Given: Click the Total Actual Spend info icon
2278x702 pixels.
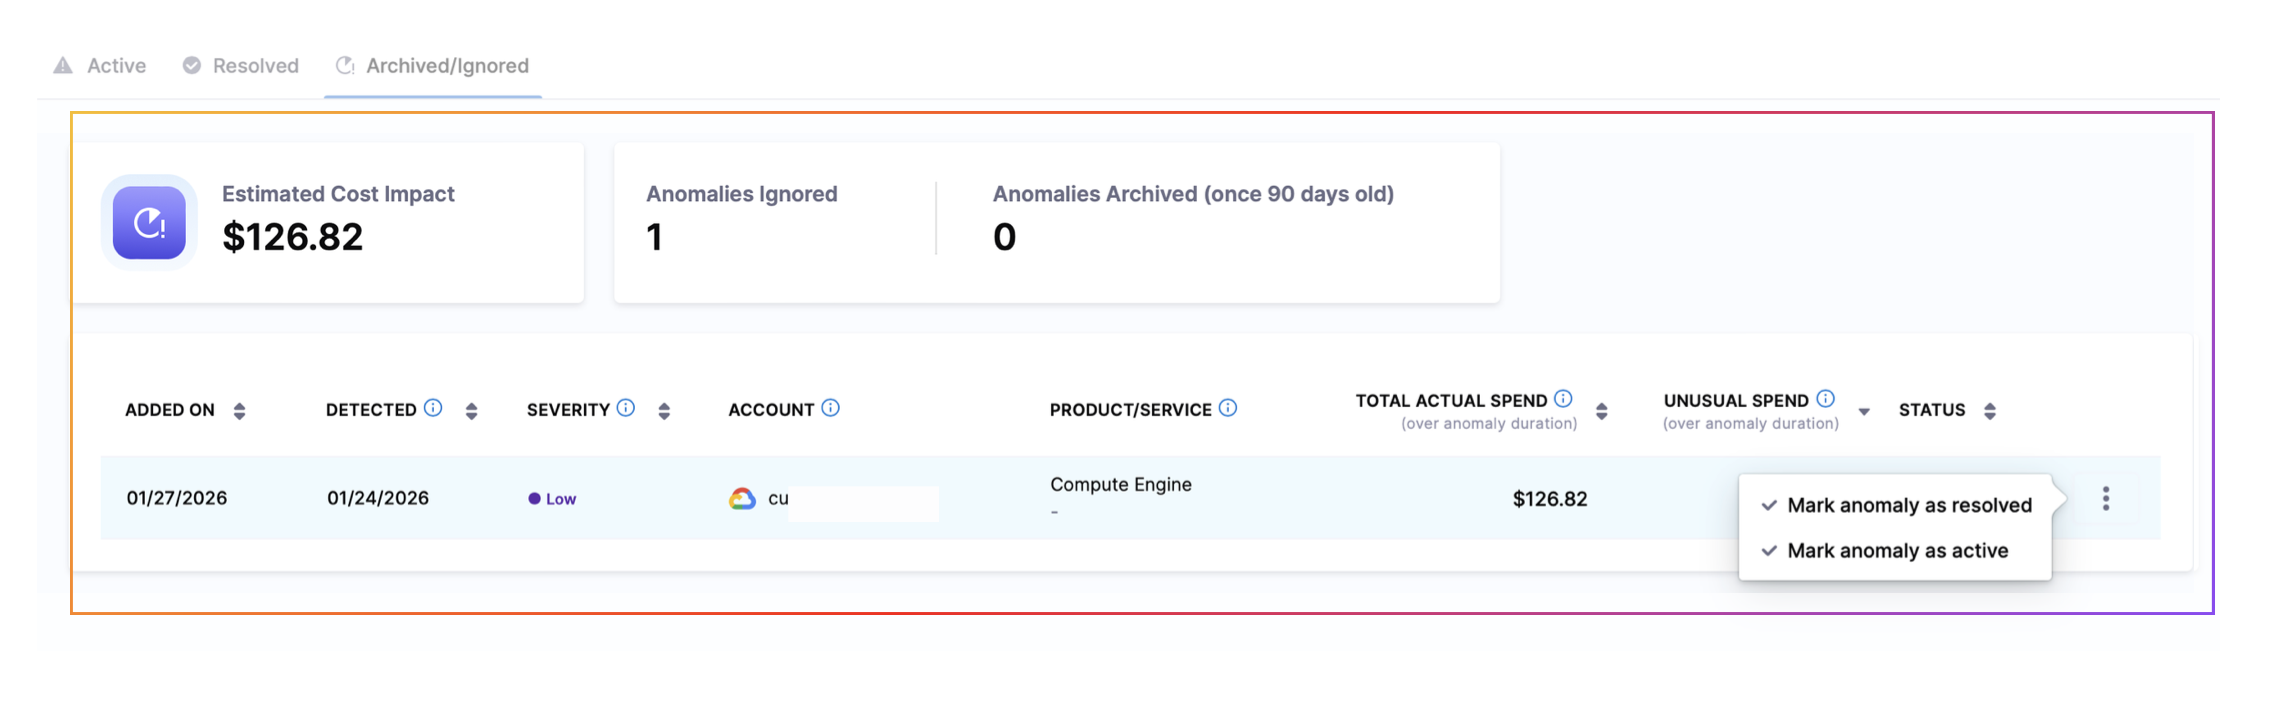Looking at the screenshot, I should point(1563,399).
